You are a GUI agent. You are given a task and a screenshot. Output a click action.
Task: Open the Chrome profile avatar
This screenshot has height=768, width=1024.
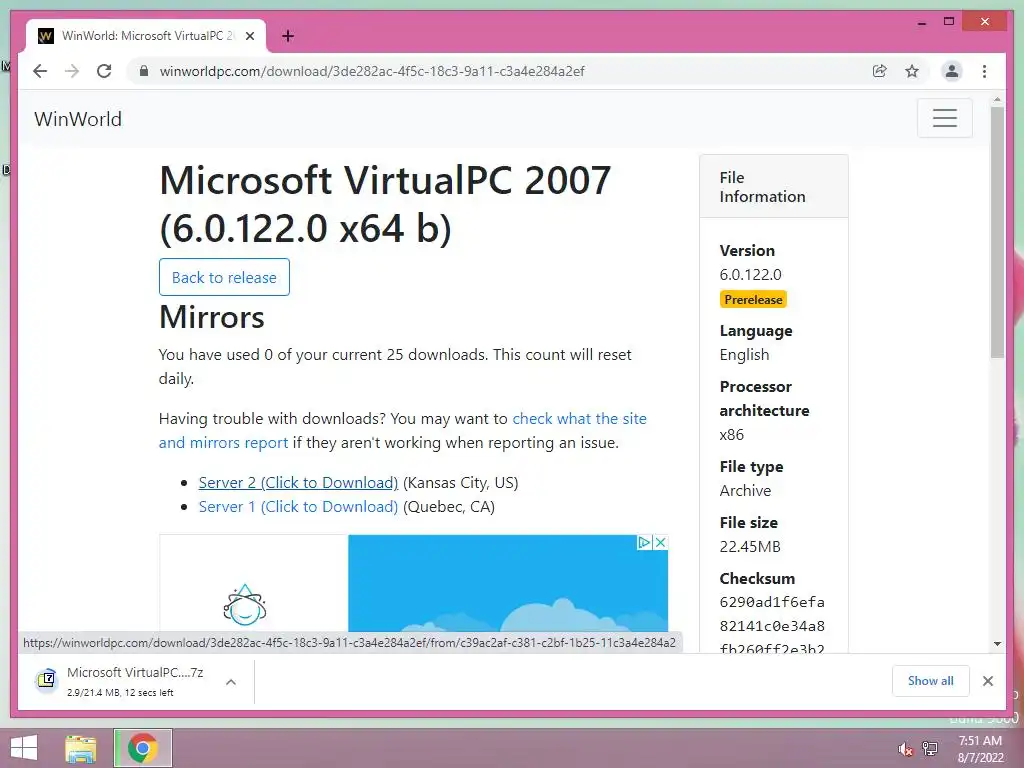point(952,71)
